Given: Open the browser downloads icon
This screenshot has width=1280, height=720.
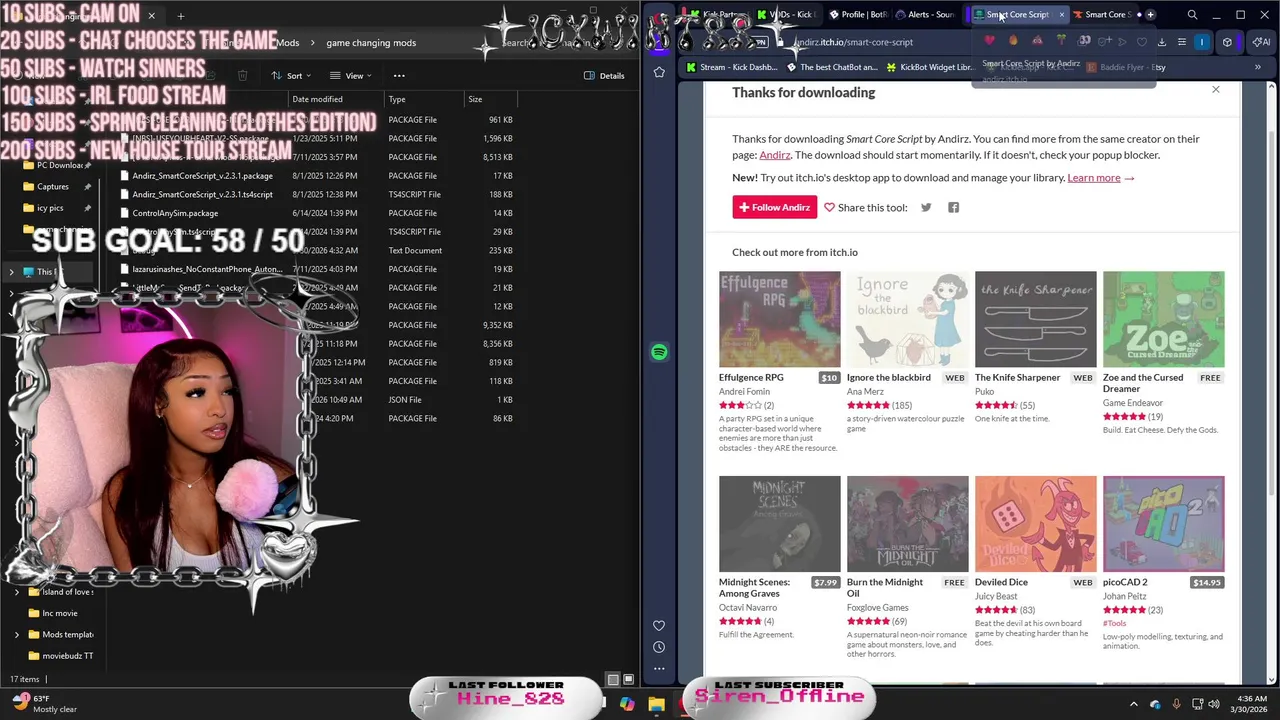Looking at the screenshot, I should tap(1161, 42).
